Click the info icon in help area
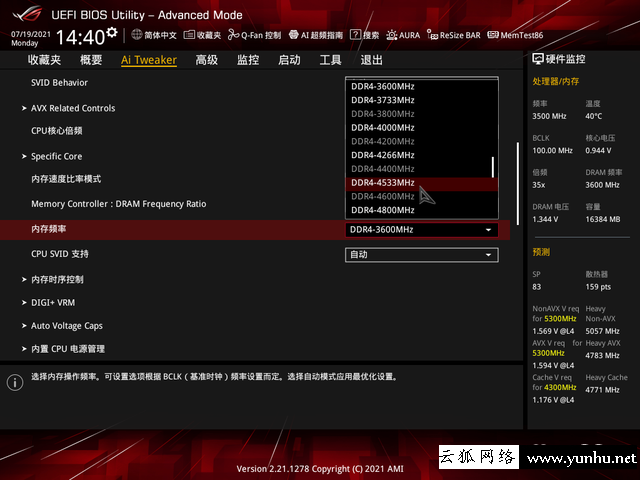 click(x=15, y=382)
